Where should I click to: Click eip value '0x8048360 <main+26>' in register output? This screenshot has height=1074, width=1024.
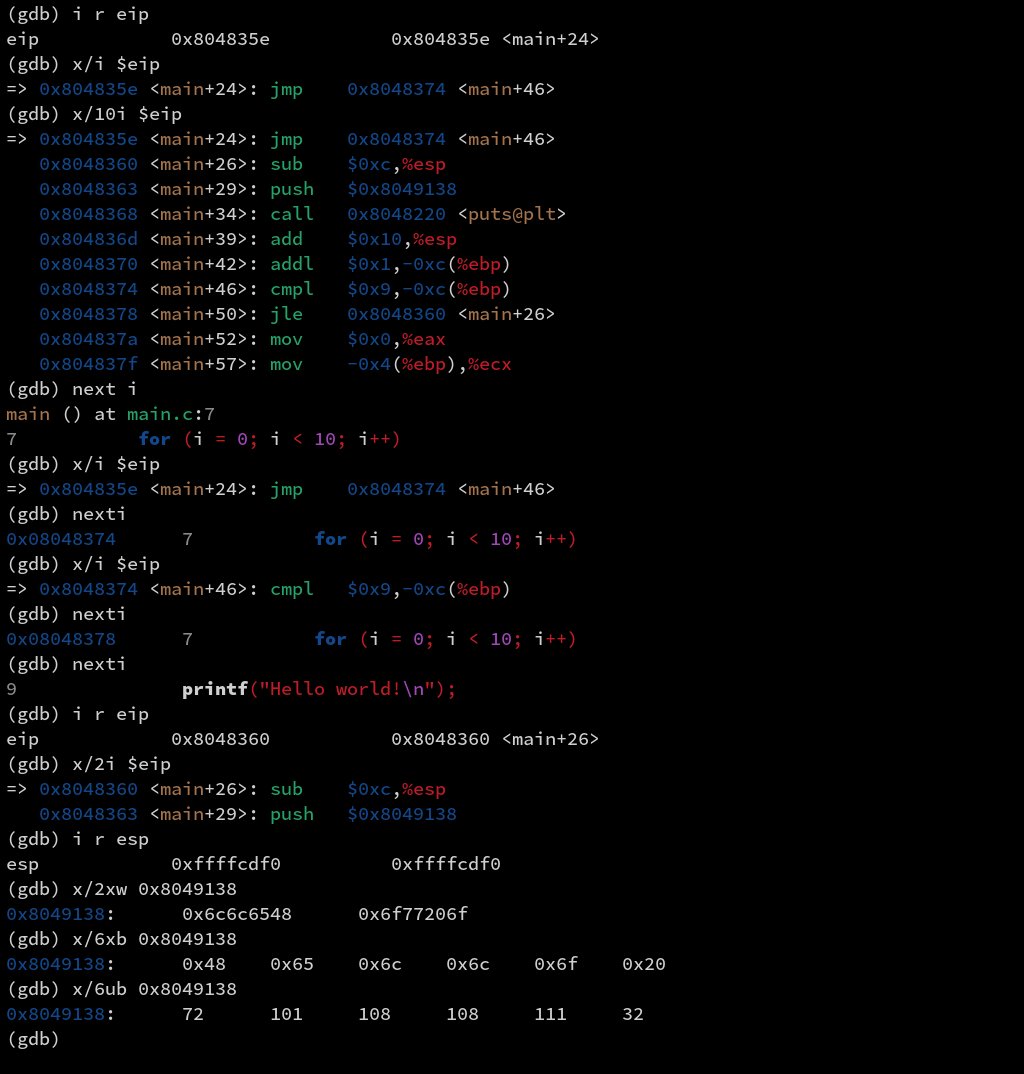495,739
